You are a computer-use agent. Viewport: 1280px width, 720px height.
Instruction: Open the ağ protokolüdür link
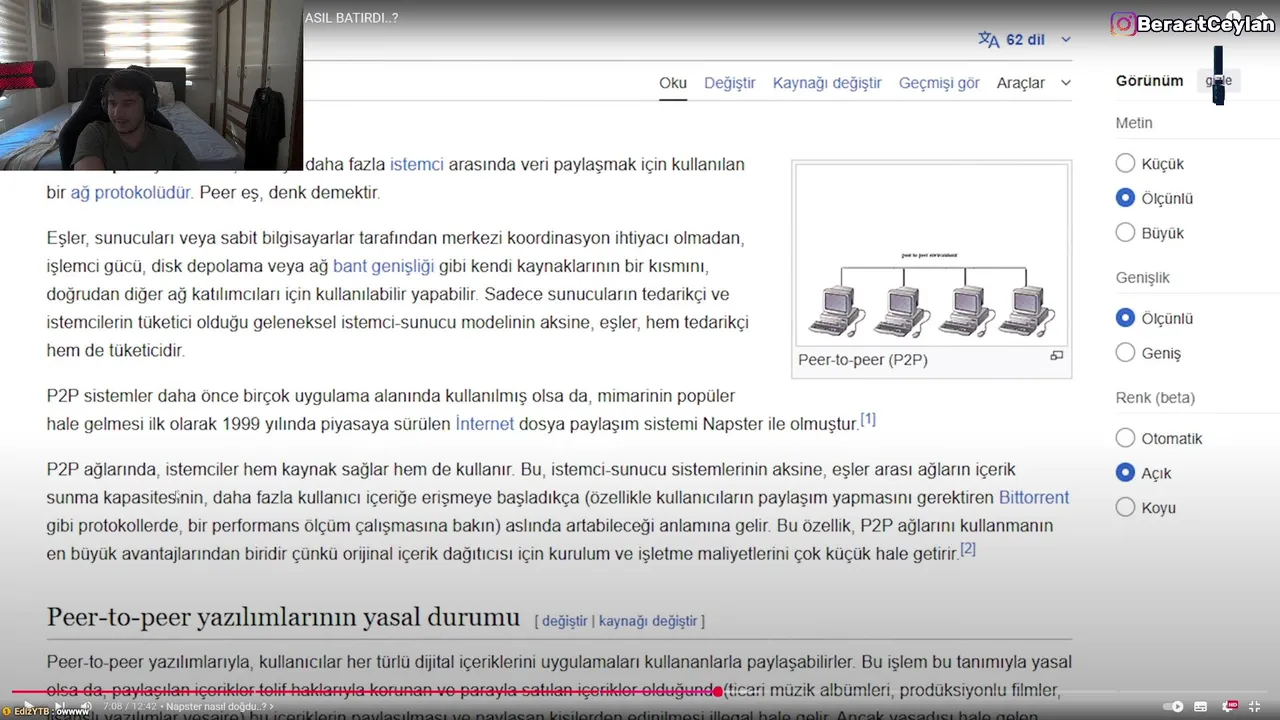coord(130,192)
